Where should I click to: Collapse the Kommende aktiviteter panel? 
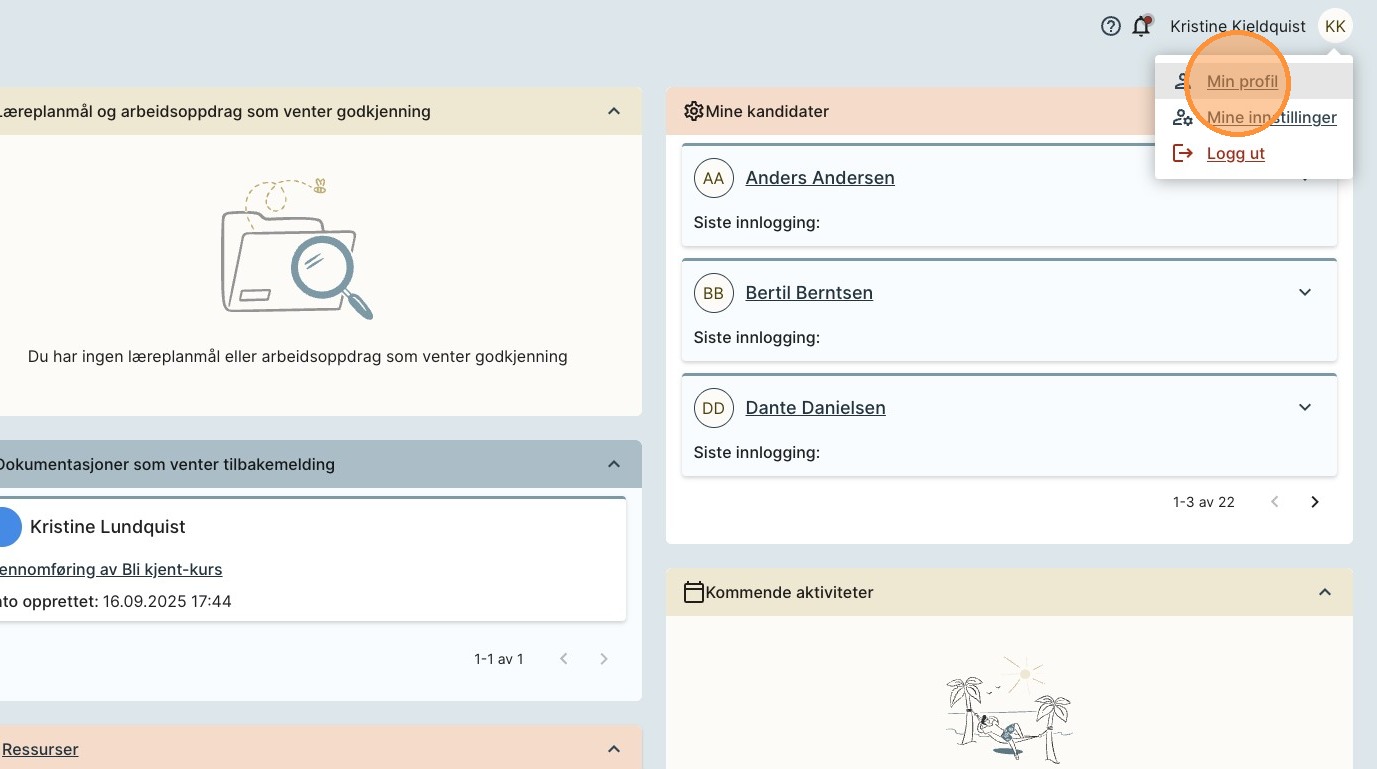[x=1325, y=593]
